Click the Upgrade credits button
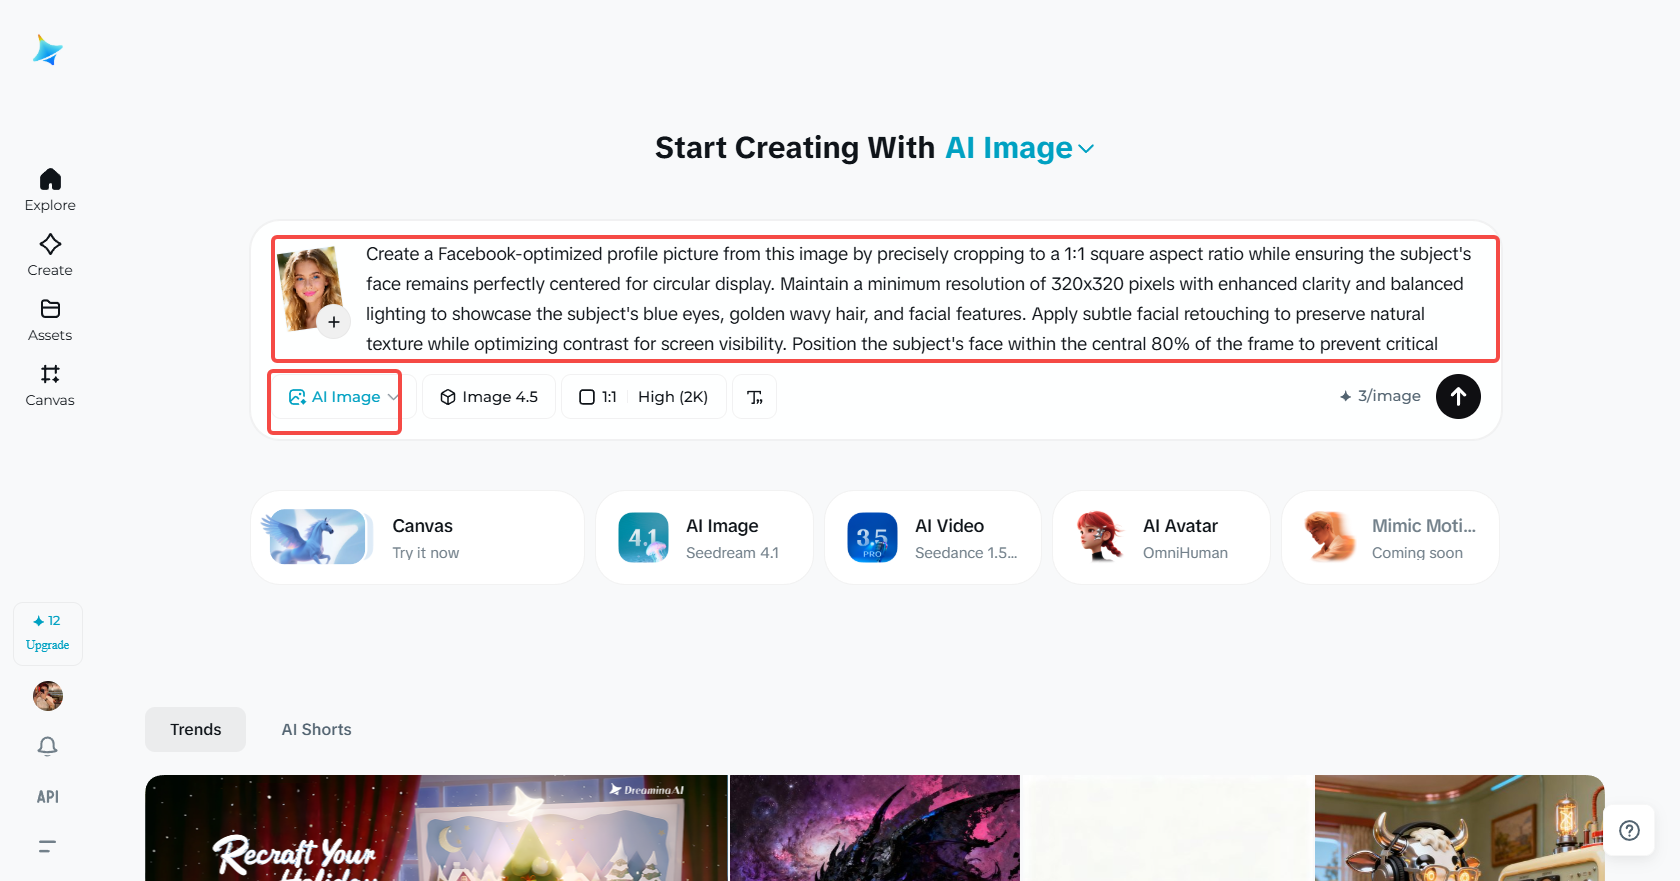 click(x=48, y=634)
